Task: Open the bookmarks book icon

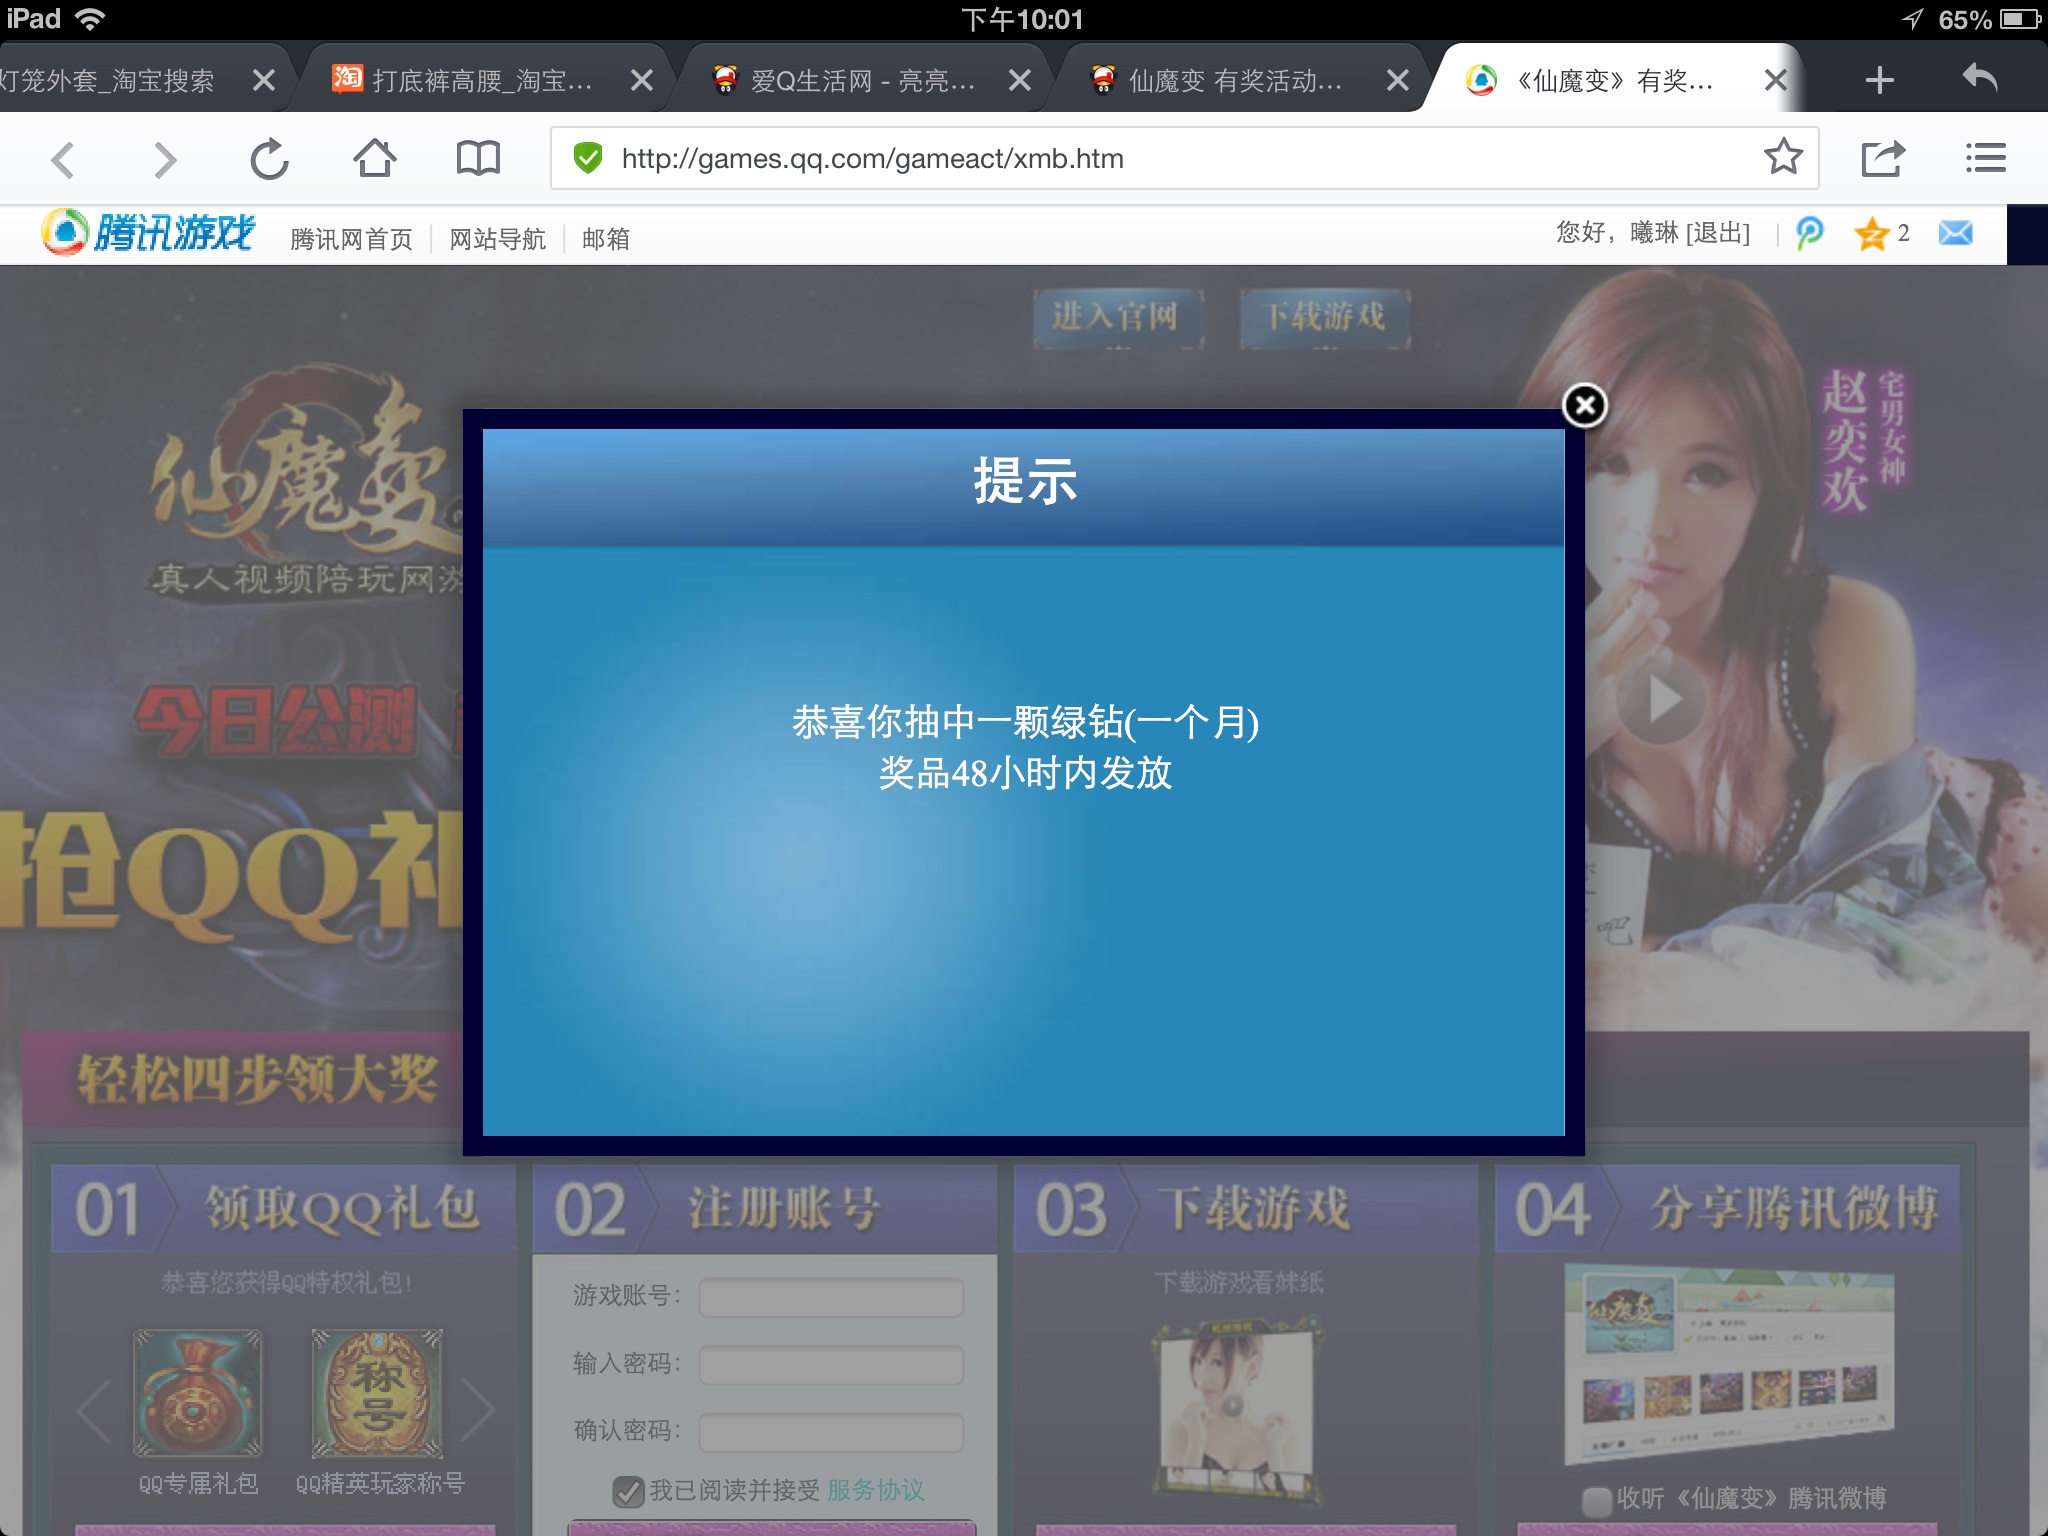Action: (x=478, y=158)
